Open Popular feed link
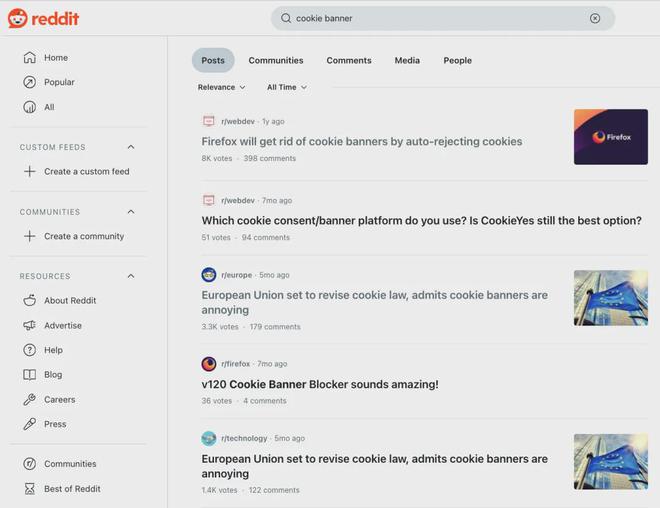The height and width of the screenshot is (508, 660). (59, 82)
